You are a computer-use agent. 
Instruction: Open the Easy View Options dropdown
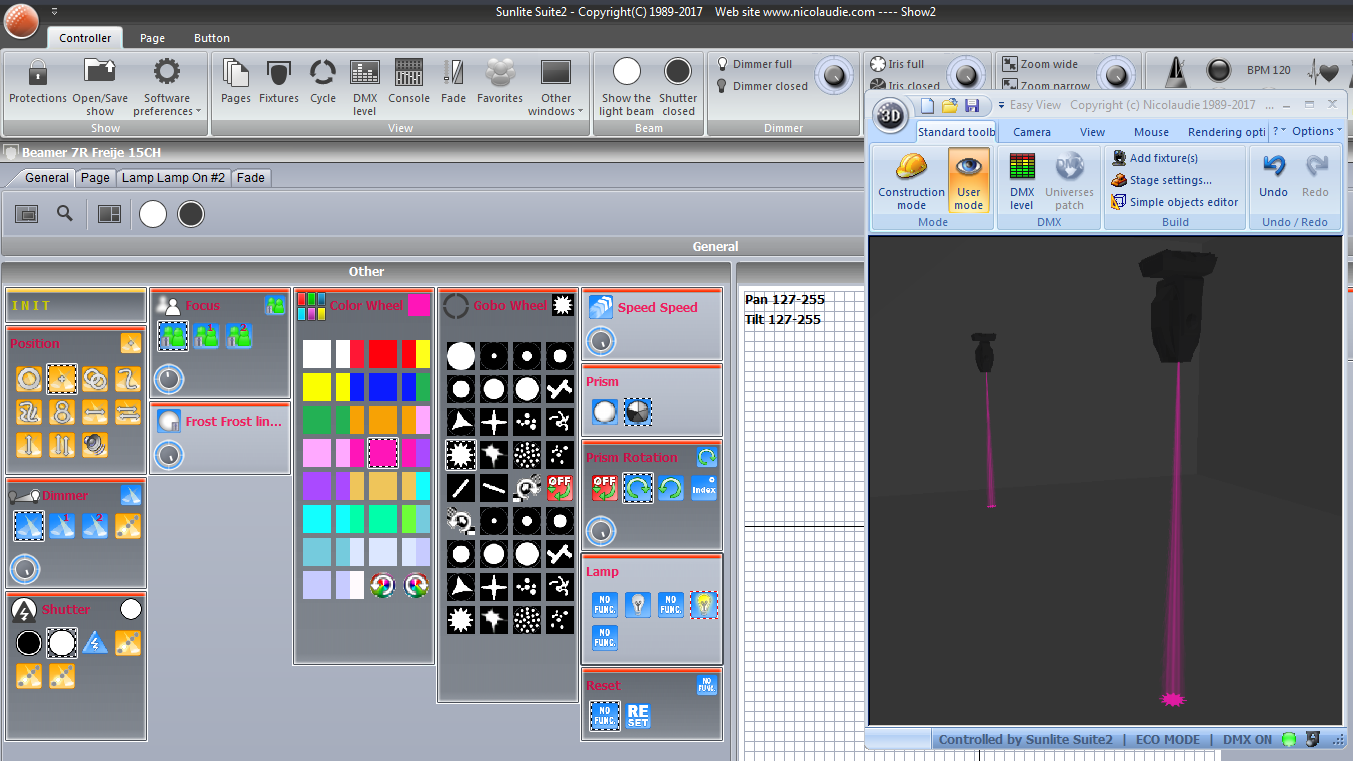(1316, 131)
